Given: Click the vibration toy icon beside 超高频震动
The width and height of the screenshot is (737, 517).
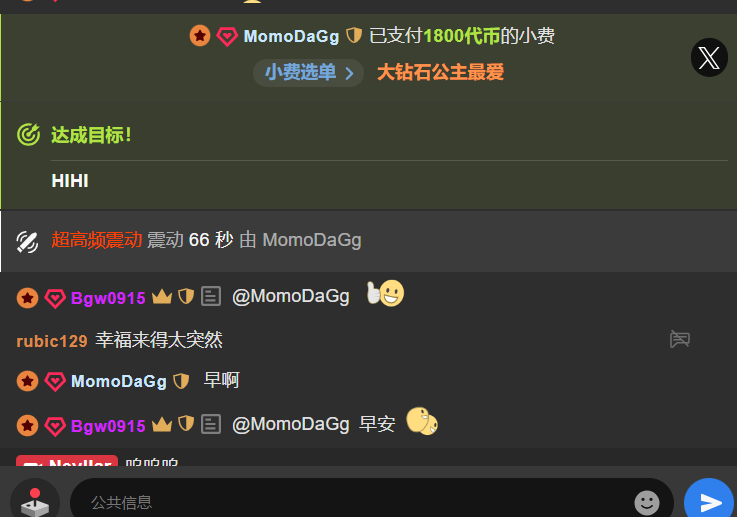Looking at the screenshot, I should pos(27,242).
